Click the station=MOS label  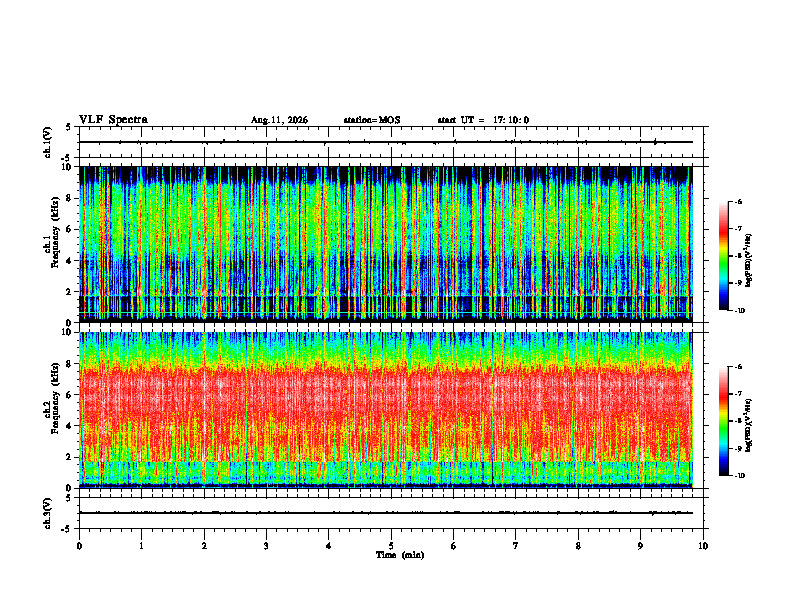coord(372,120)
